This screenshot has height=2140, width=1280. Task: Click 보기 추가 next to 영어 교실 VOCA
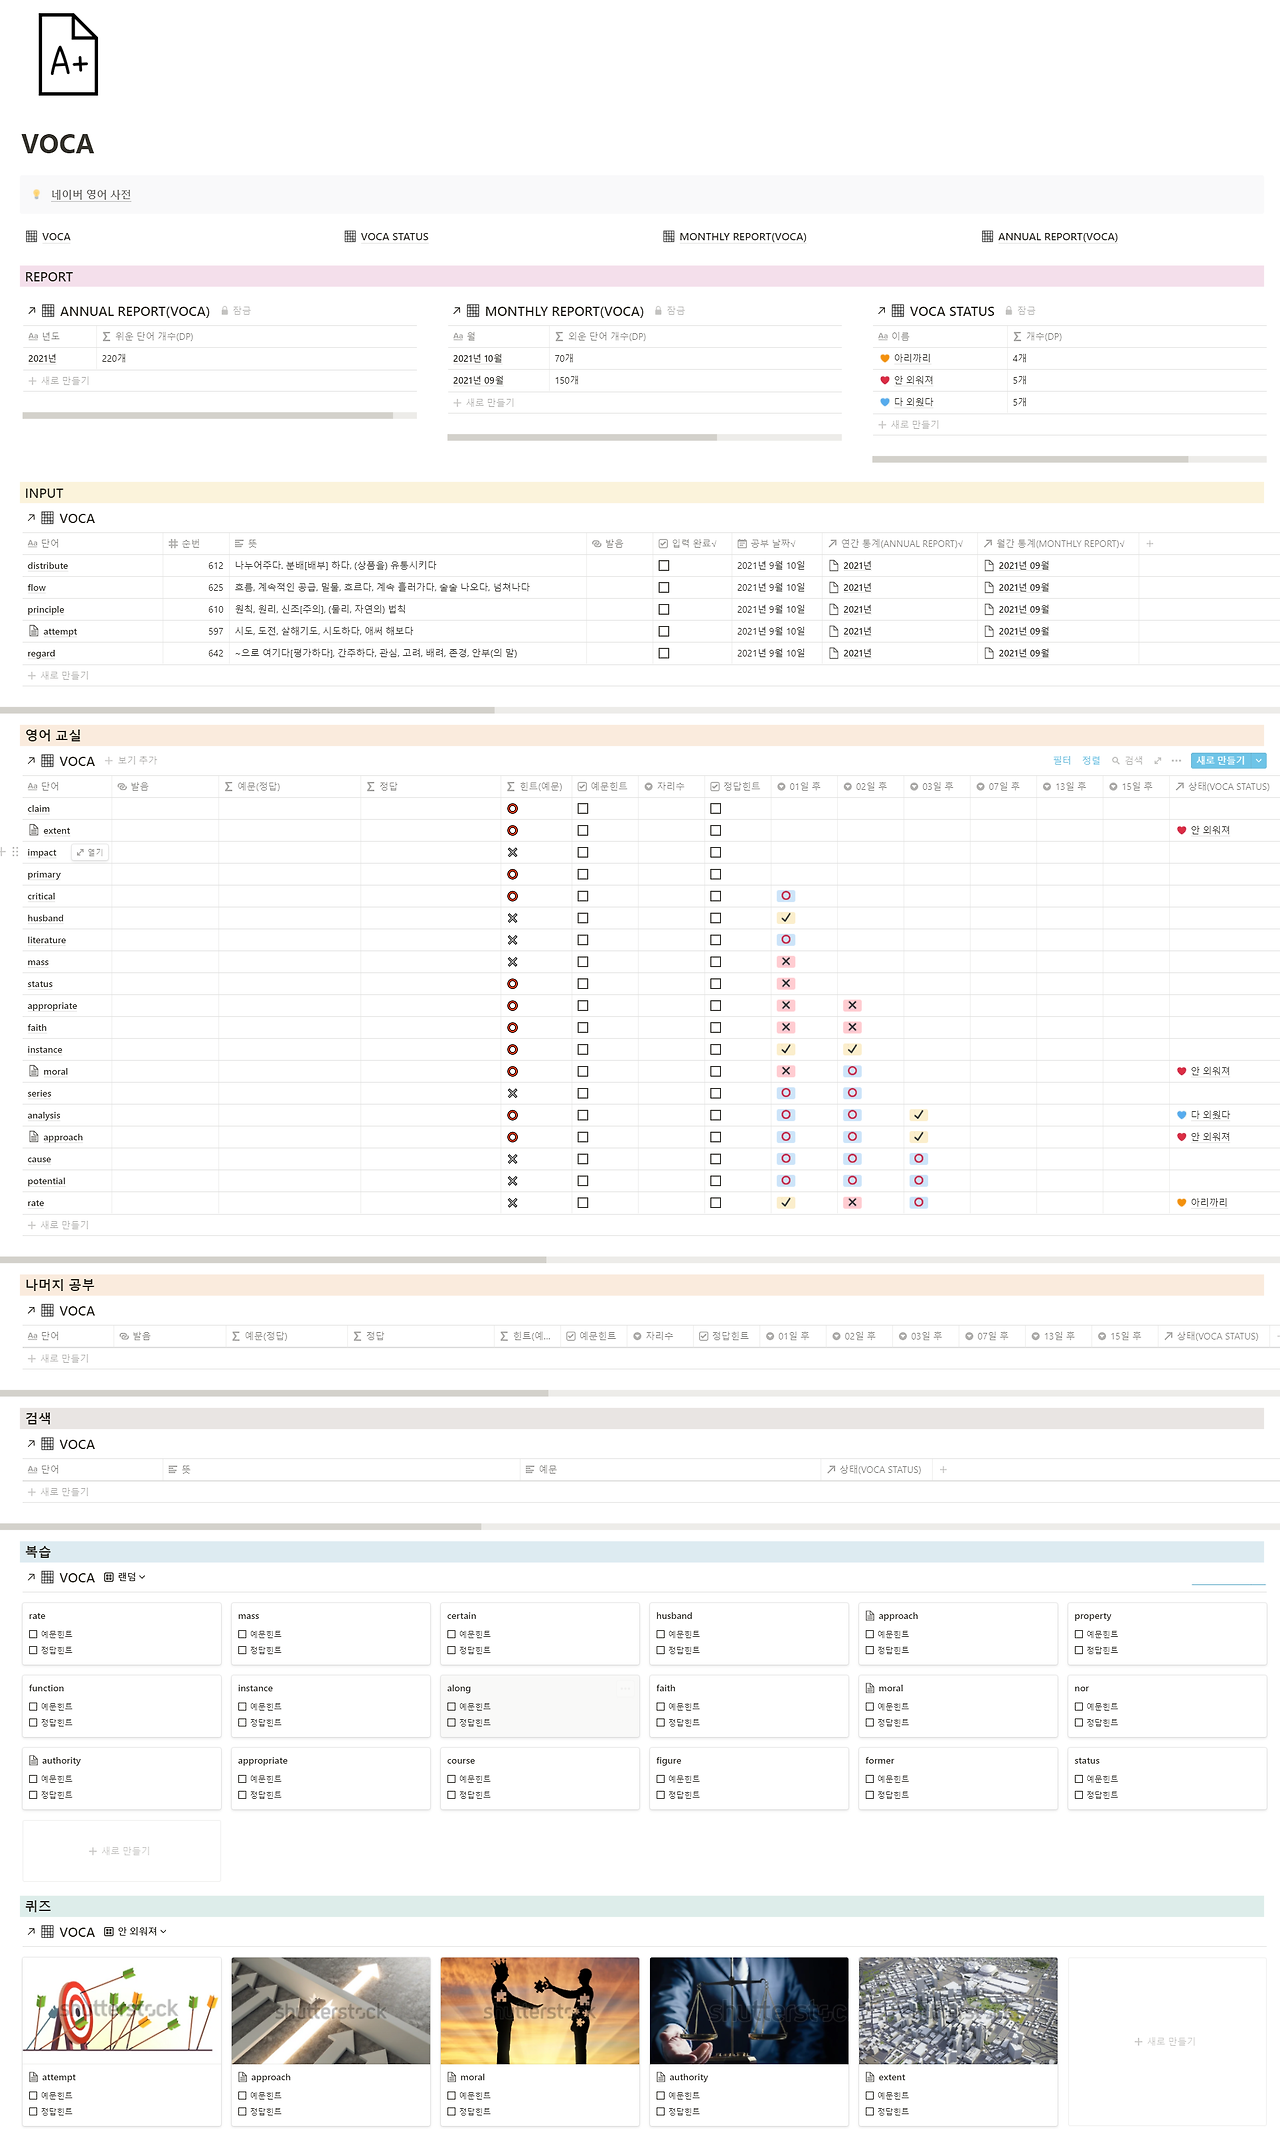click(131, 761)
